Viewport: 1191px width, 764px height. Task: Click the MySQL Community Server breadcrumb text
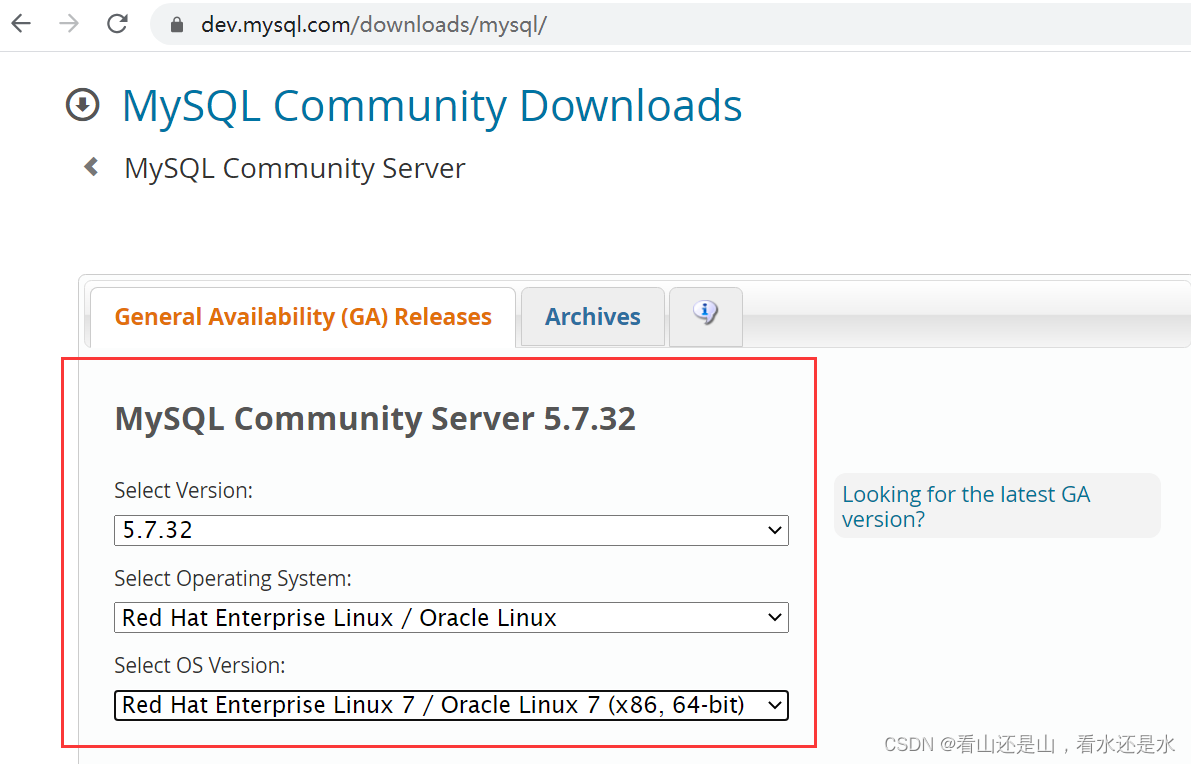[x=295, y=169]
